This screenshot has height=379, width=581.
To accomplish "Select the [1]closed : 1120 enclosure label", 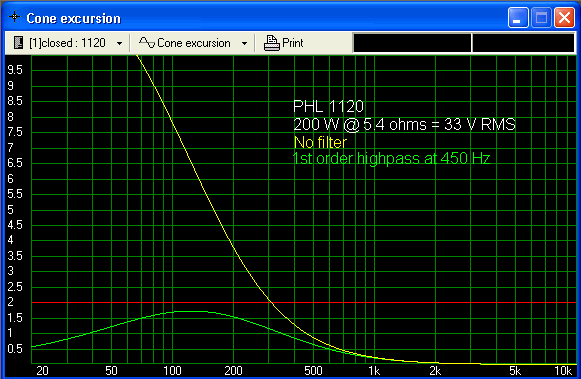I will point(67,43).
